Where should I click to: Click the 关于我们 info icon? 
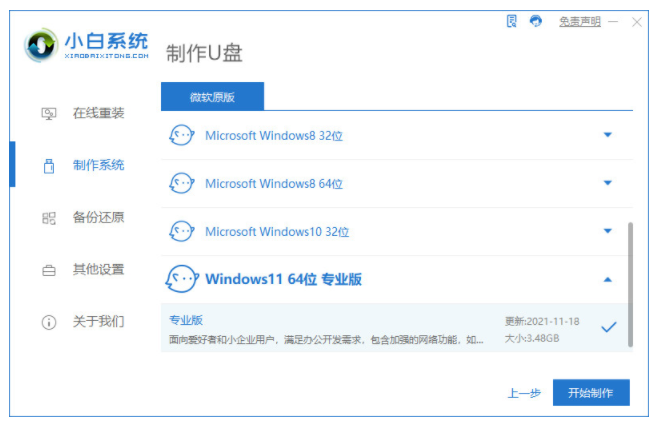[x=49, y=322]
